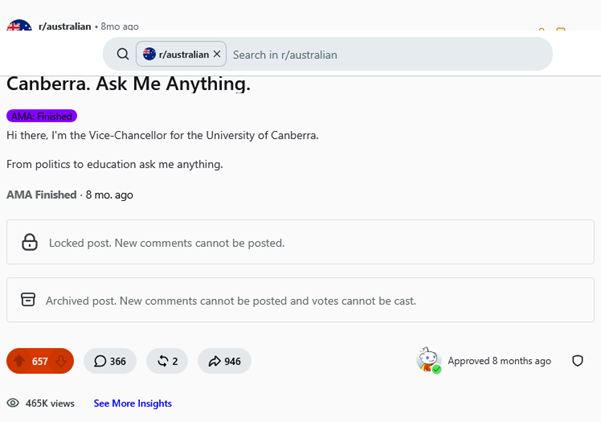The height and width of the screenshot is (422, 601).
Task: Downvote the post with down arrow
Action: pyautogui.click(x=61, y=361)
